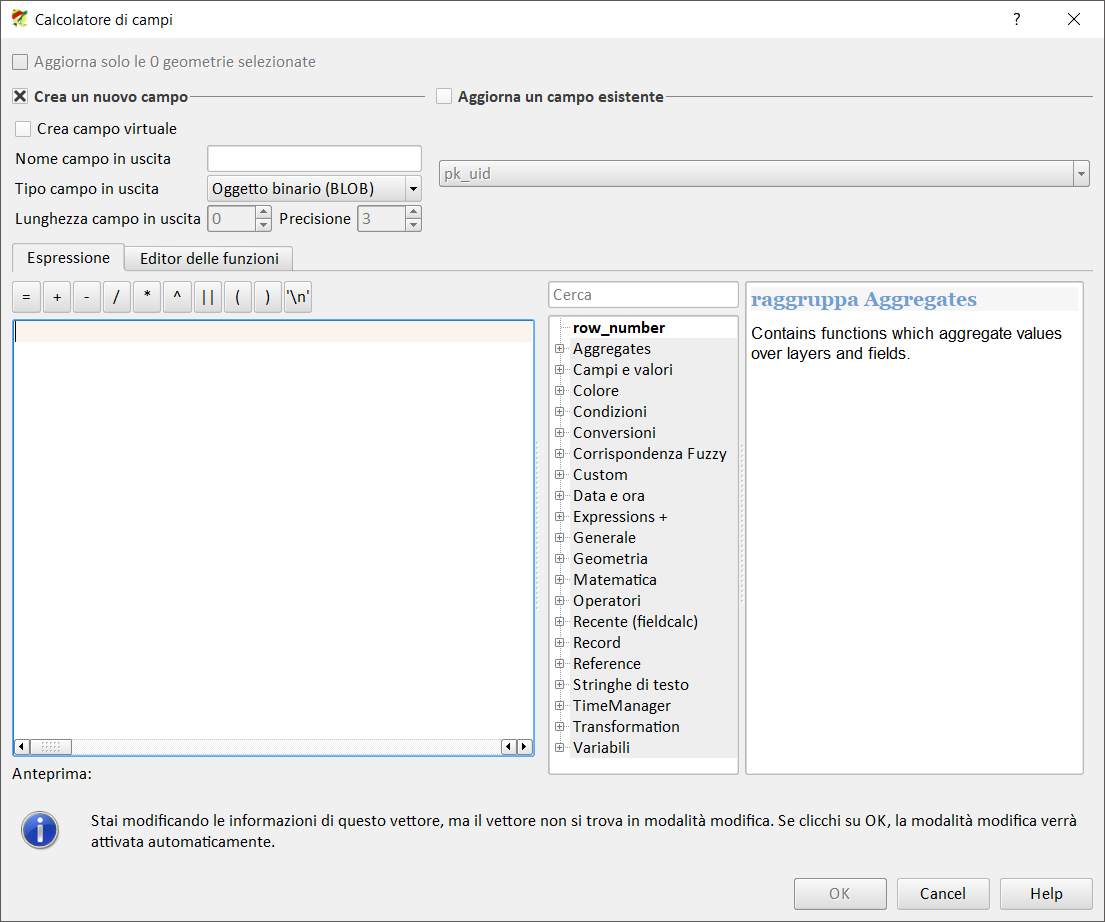Uncheck Crea un nuovo campo
The image size is (1105, 922).
(x=20, y=97)
